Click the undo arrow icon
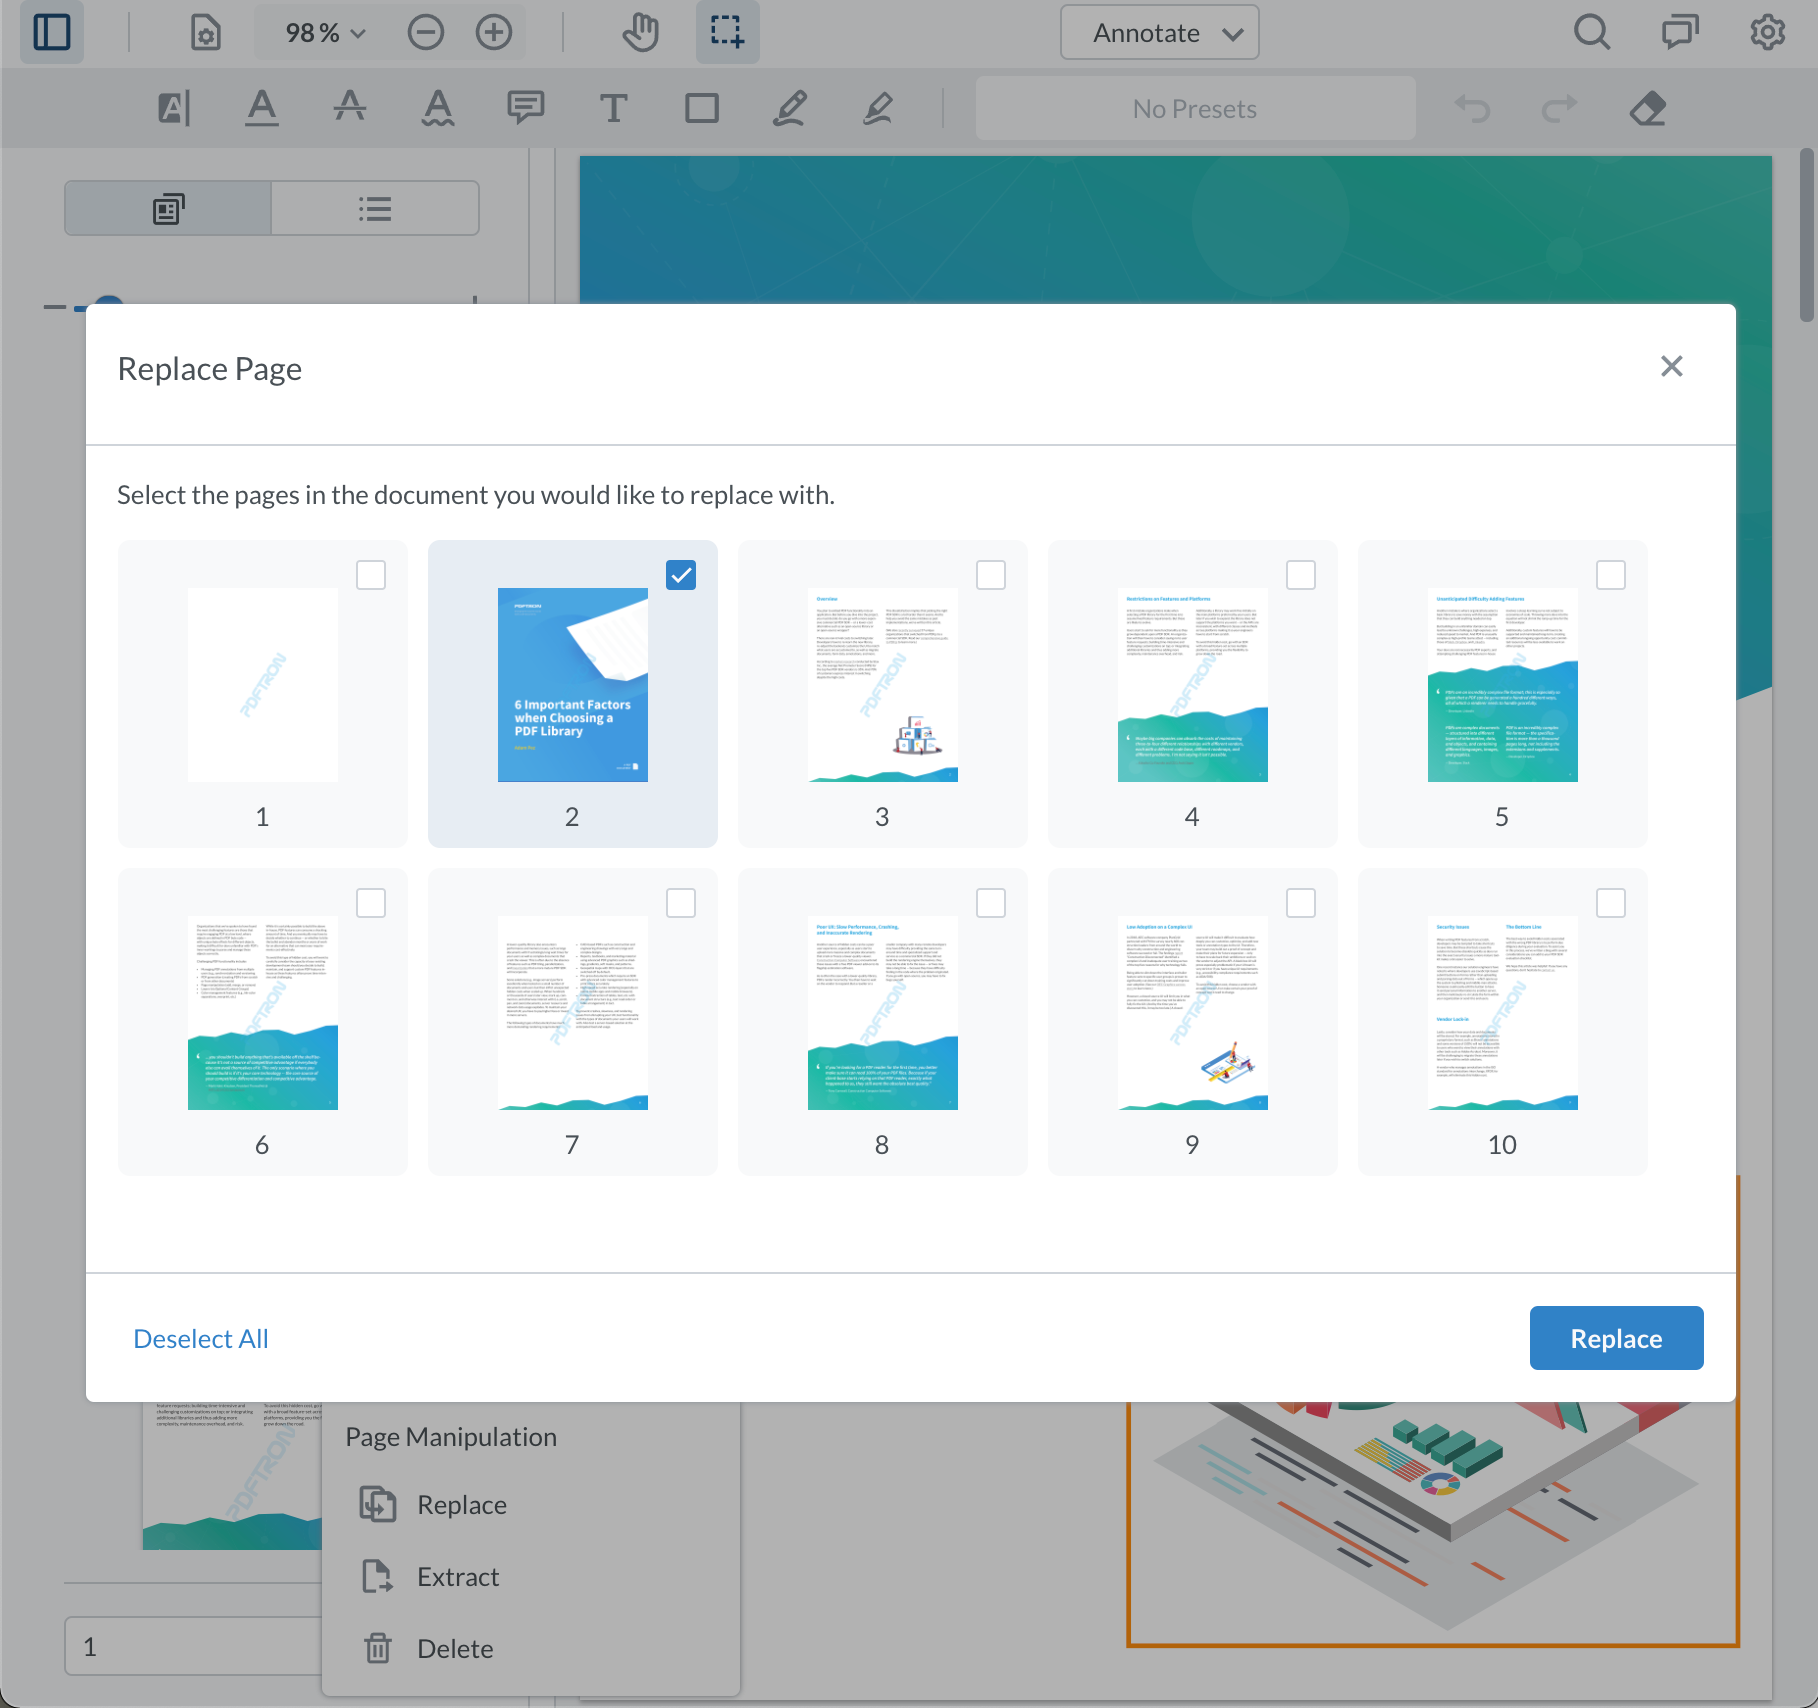Screen dimensions: 1818x1708 (1472, 108)
